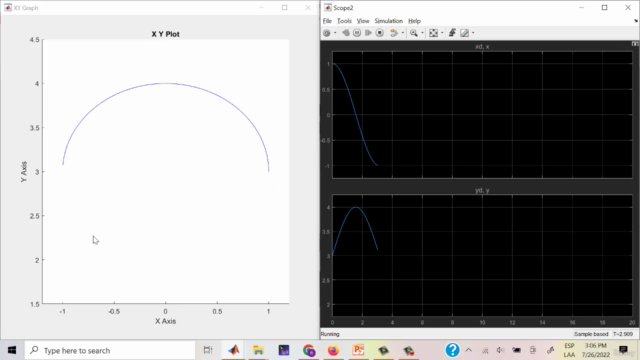This screenshot has height=360, width=640.
Task: Stop the simulation in Scope2
Action: 380,33
